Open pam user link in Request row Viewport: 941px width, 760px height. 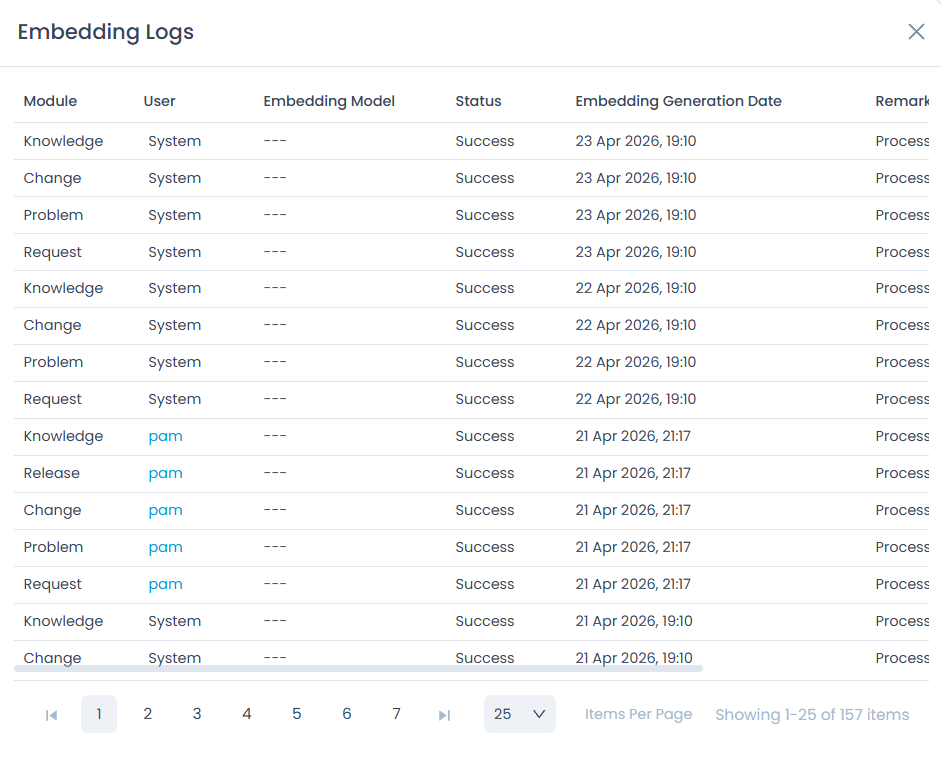165,584
